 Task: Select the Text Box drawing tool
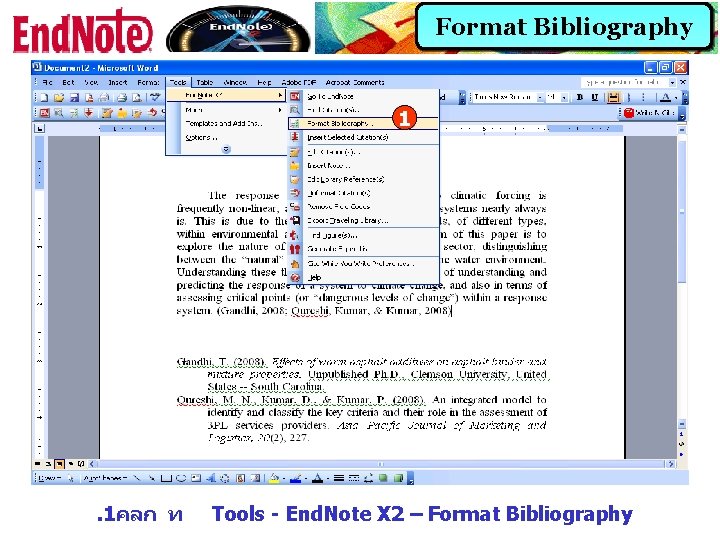point(196,478)
